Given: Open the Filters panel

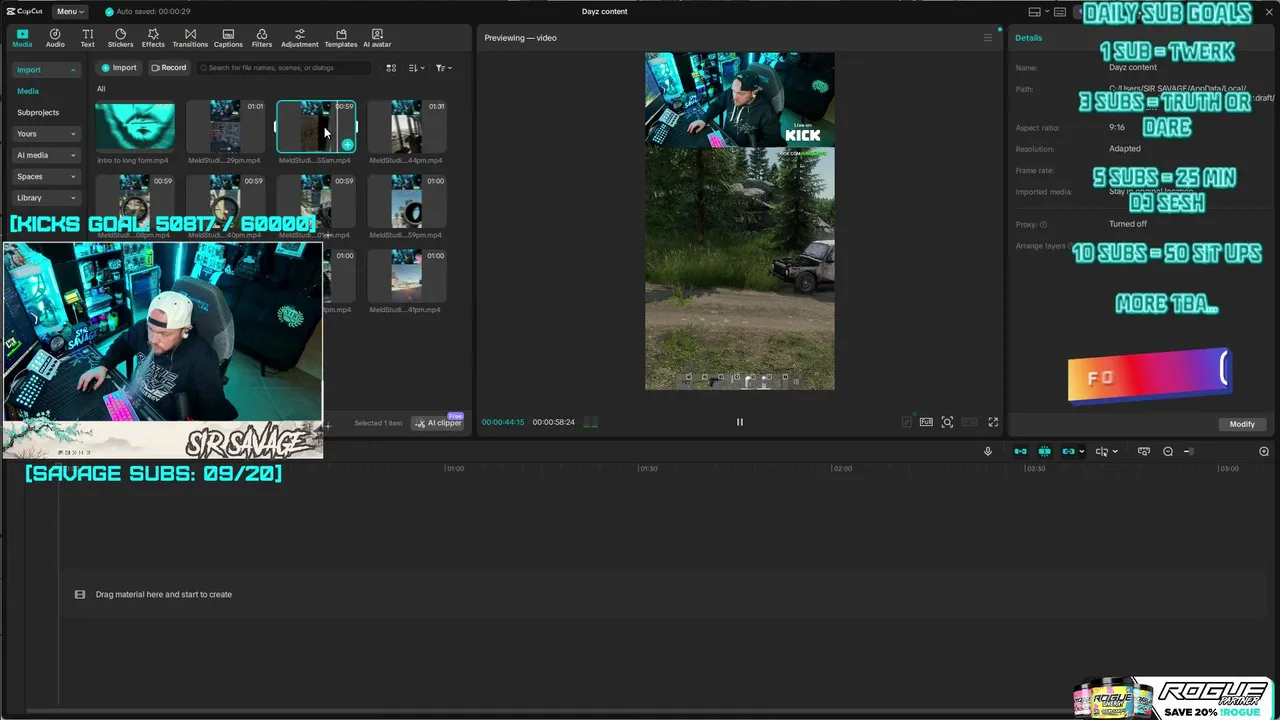Looking at the screenshot, I should 262,38.
